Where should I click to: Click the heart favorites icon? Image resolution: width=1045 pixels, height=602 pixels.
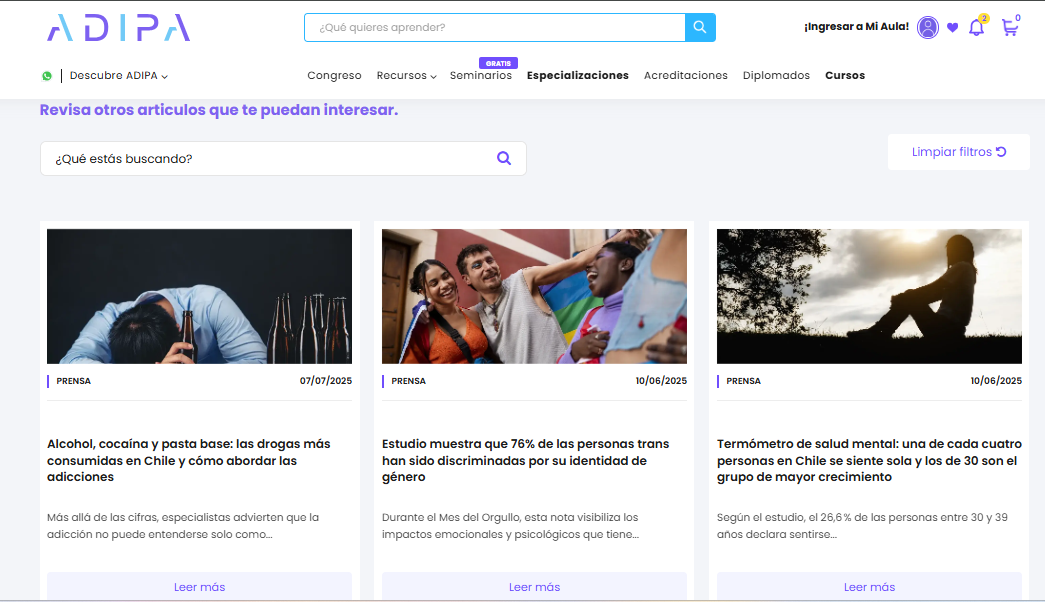(953, 27)
